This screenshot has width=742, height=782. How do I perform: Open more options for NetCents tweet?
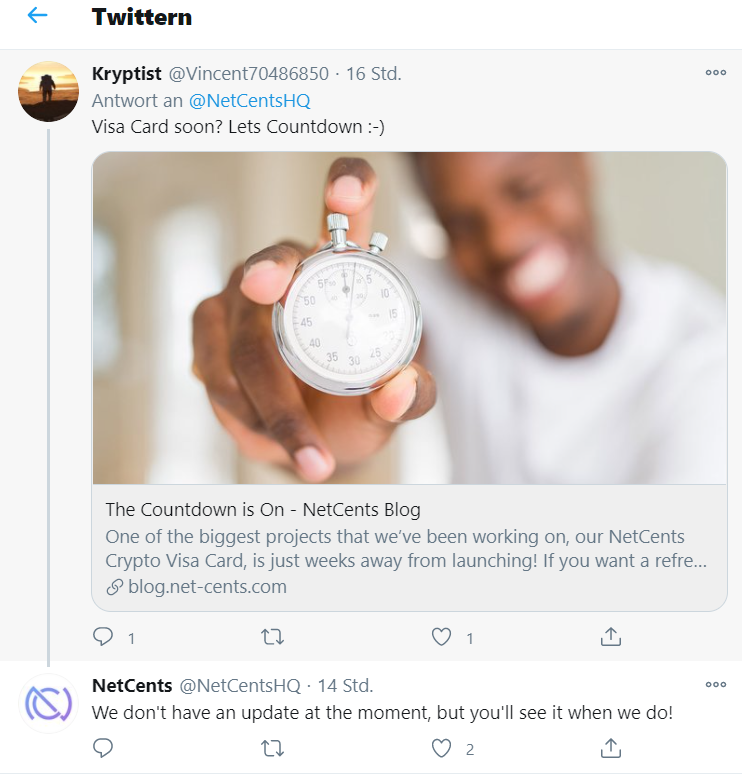[x=716, y=685]
